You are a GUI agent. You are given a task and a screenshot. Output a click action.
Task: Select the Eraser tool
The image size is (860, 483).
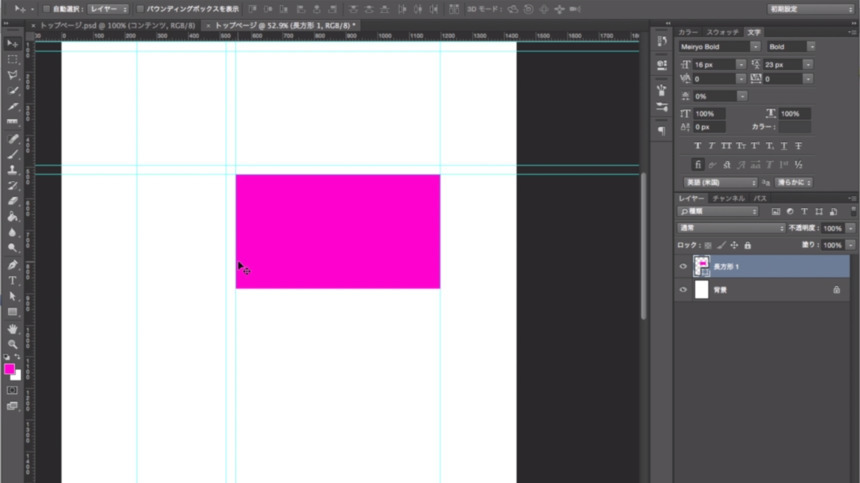12,201
